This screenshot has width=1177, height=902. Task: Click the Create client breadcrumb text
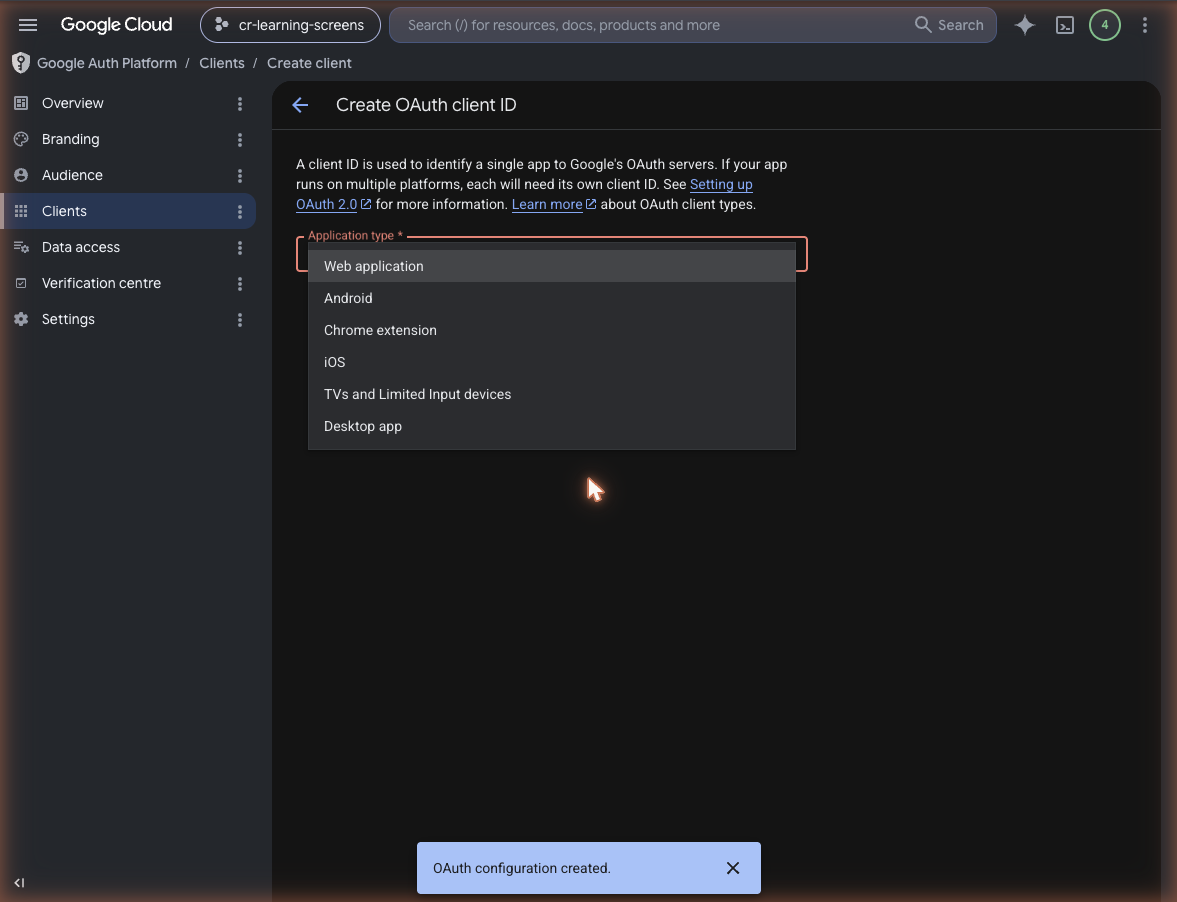pyautogui.click(x=309, y=63)
